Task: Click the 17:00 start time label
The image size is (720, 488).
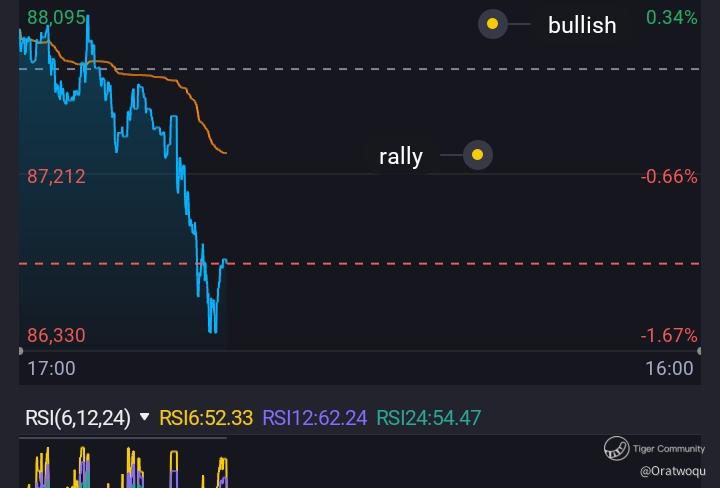Action: [51, 368]
